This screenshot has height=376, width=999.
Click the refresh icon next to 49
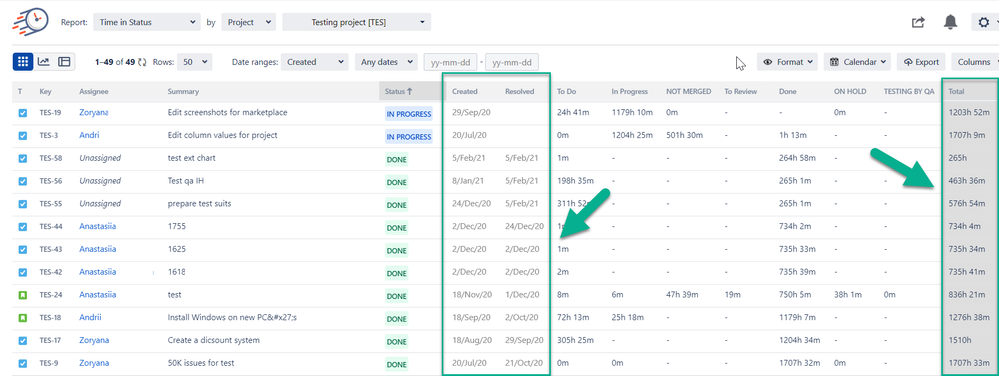(142, 62)
